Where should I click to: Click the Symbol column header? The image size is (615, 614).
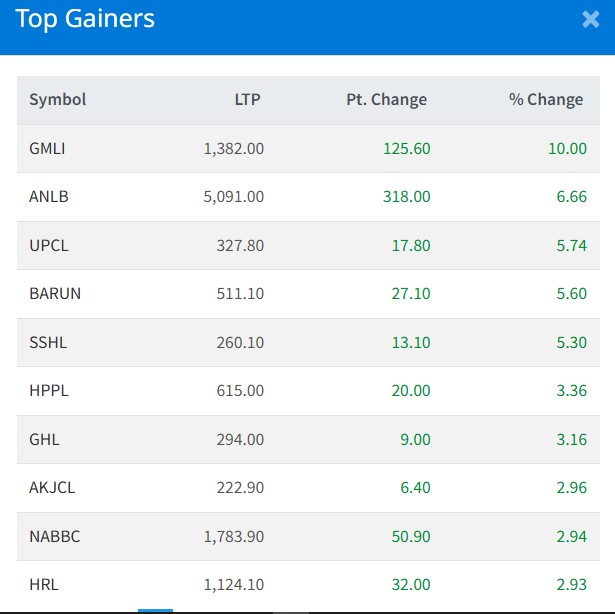click(x=58, y=99)
